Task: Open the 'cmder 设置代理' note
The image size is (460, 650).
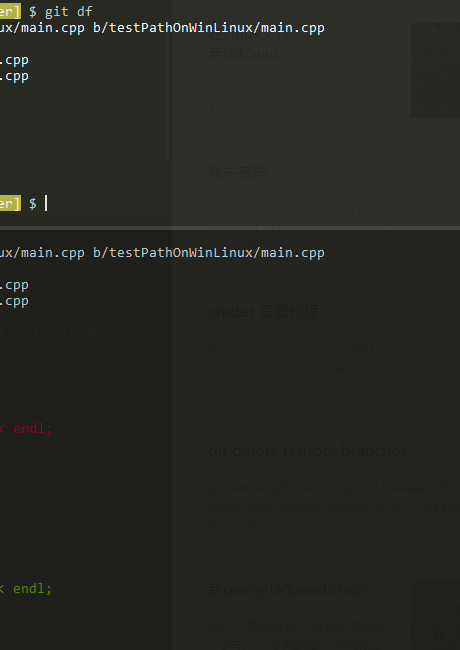Action: pyautogui.click(x=264, y=312)
